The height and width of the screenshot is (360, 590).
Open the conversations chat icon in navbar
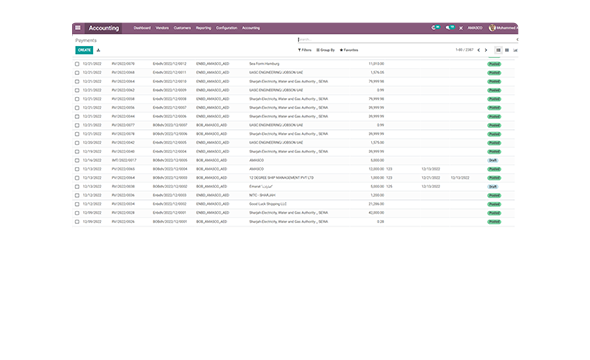coord(450,28)
